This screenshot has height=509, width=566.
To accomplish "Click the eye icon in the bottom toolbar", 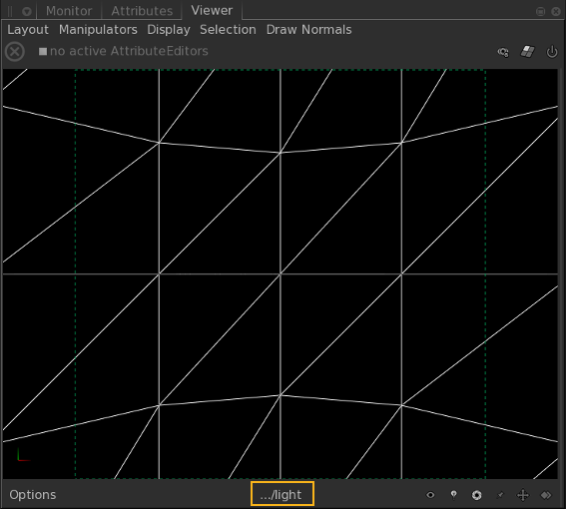I will pyautogui.click(x=430, y=495).
